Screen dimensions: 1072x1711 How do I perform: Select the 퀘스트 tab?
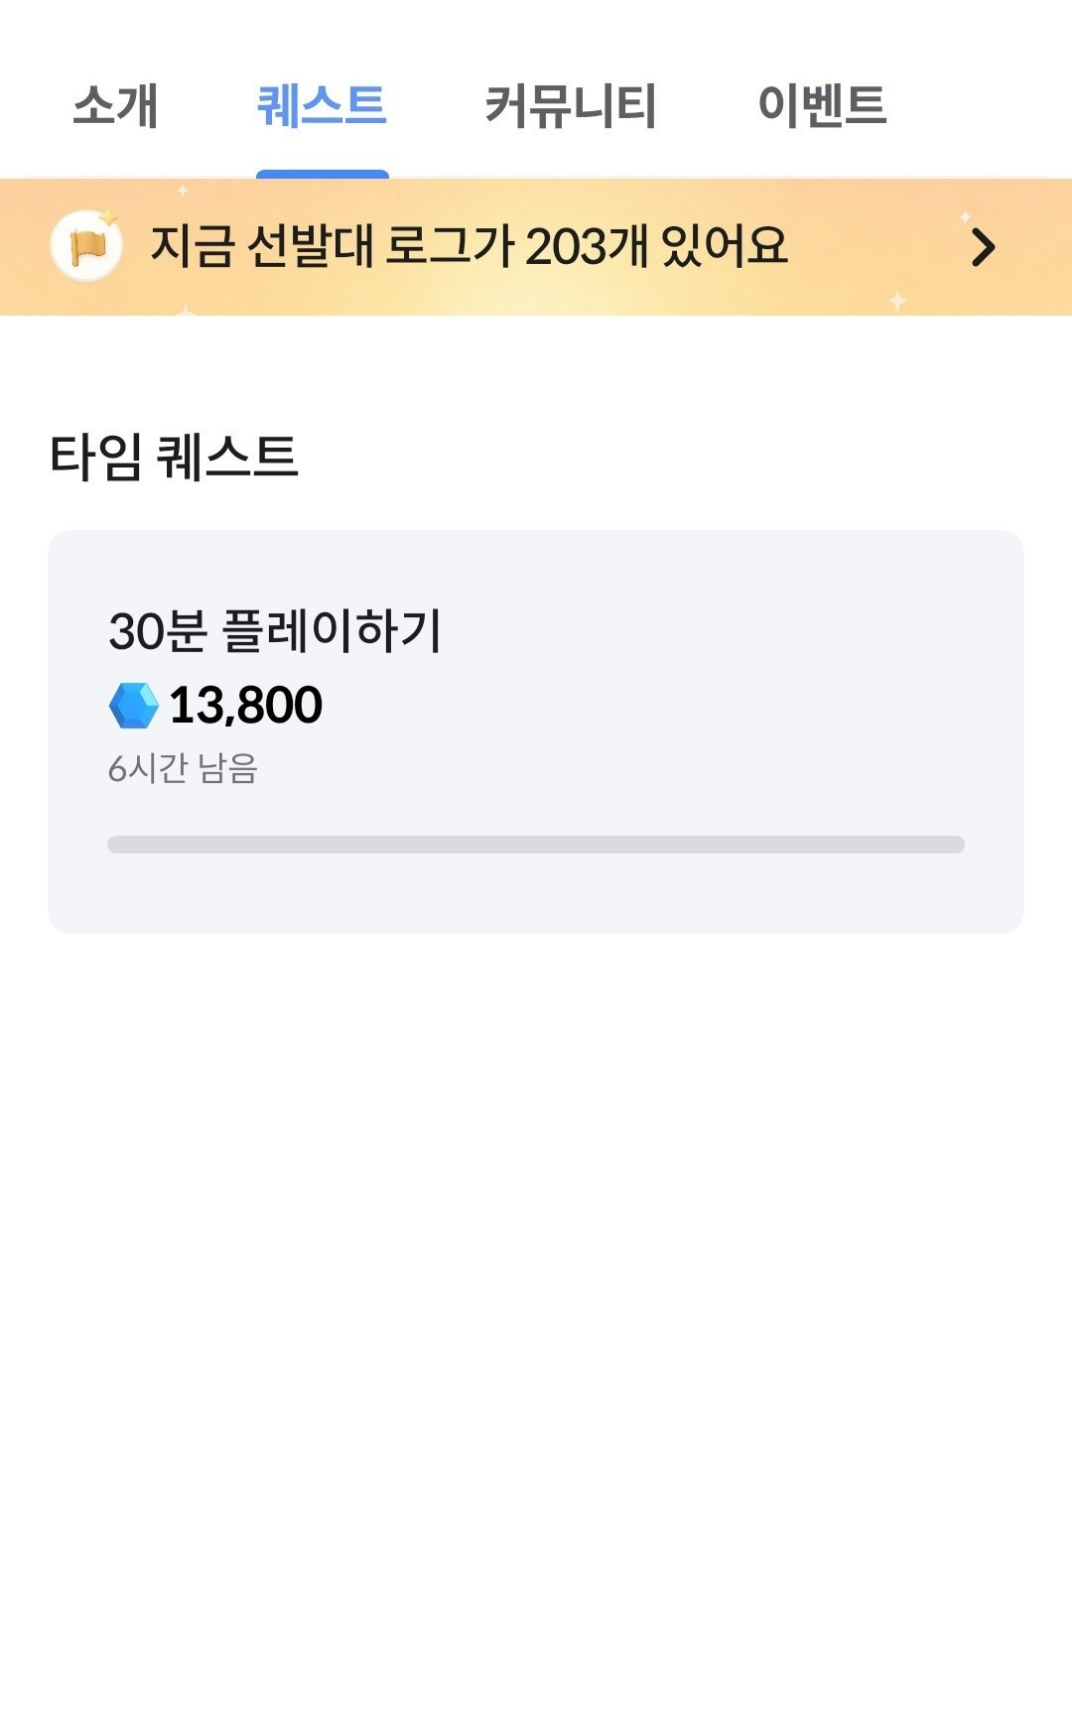321,105
